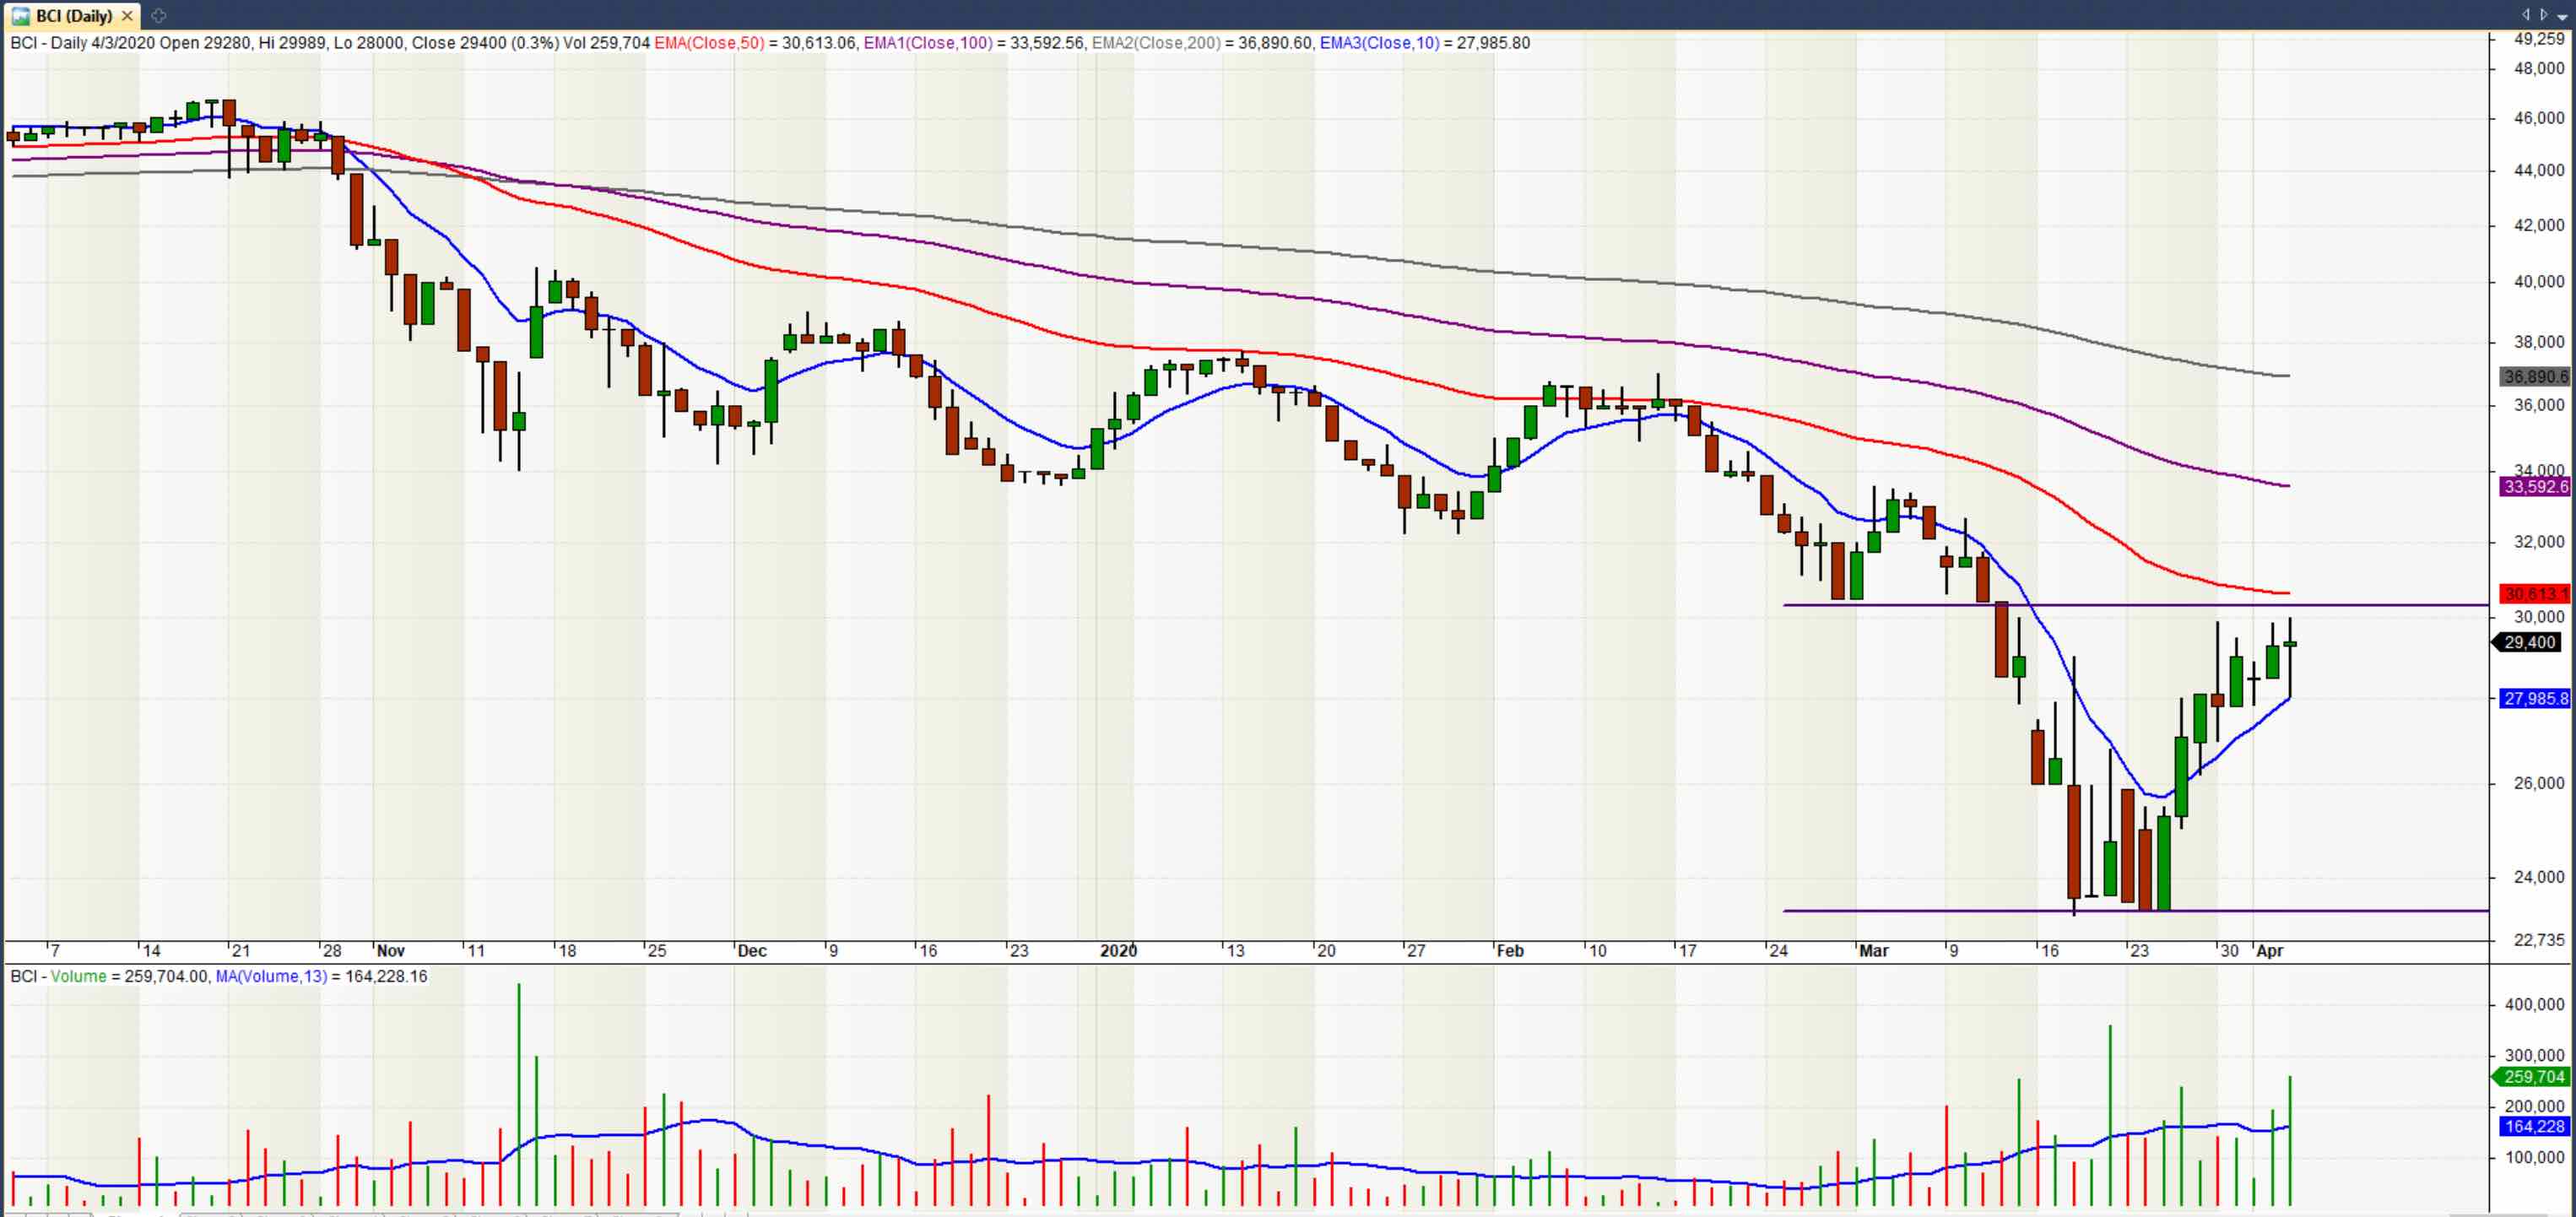Expand the tab list dropdown arrow
Image resolution: width=2576 pixels, height=1217 pixels.
2562,16
